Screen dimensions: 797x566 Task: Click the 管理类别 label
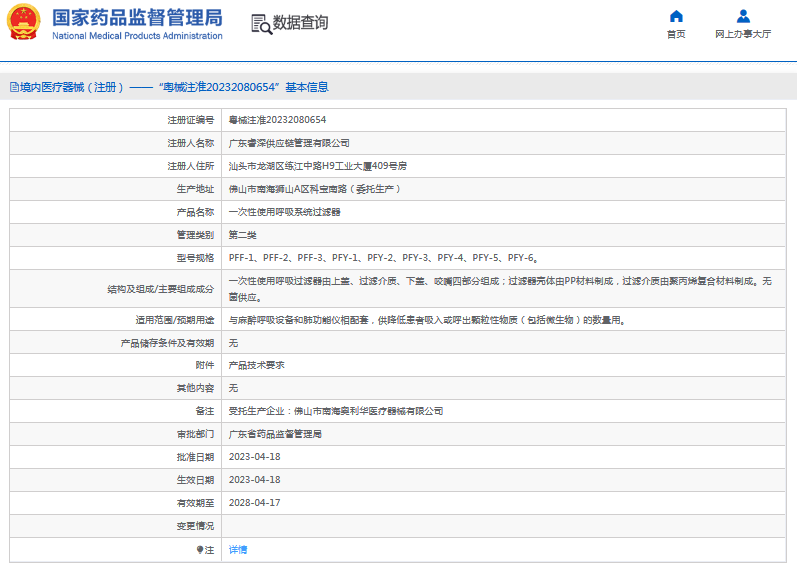pos(196,235)
